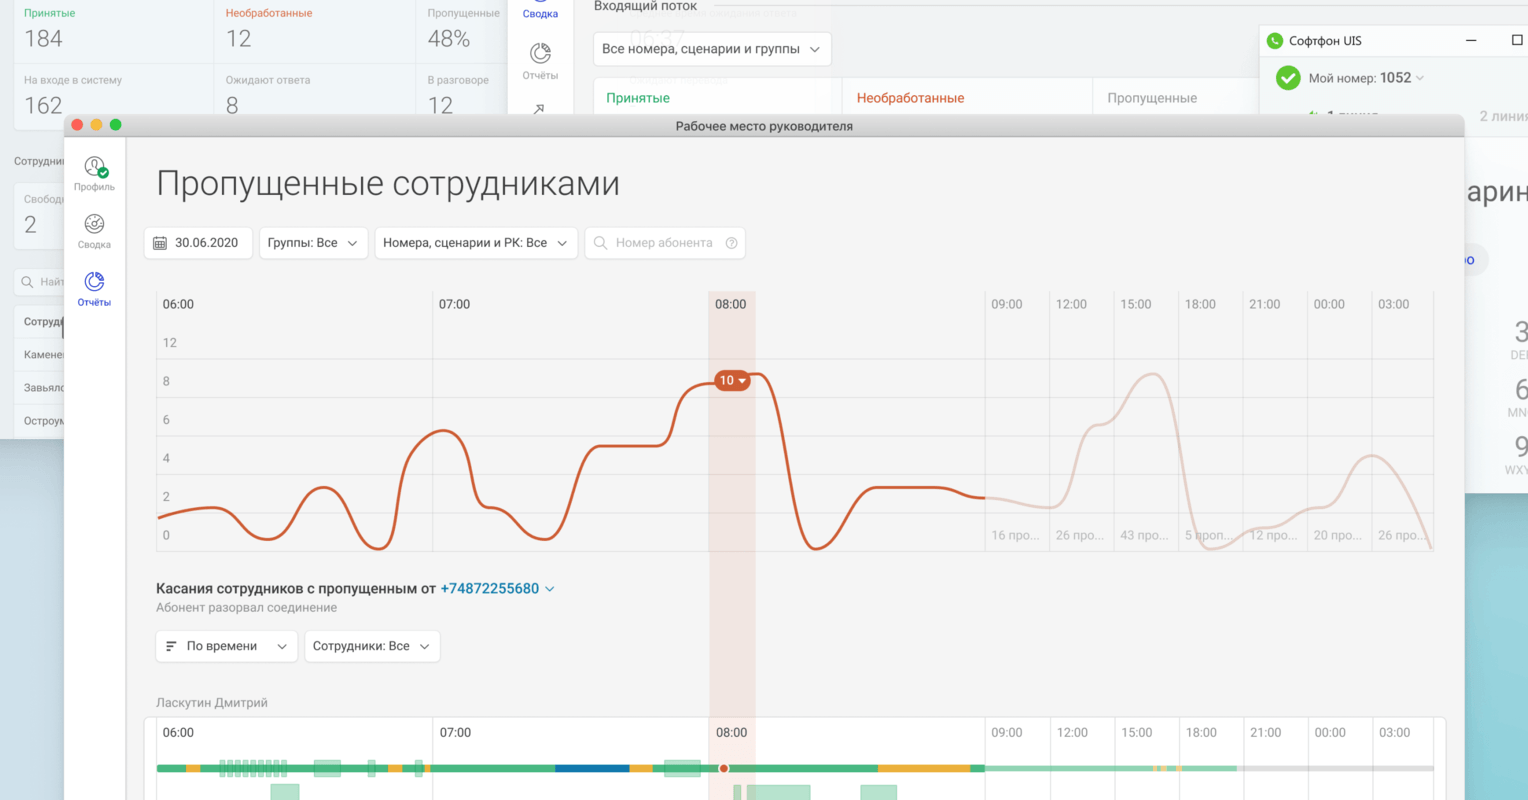Click the help icon in Номер абонента field

[731, 243]
